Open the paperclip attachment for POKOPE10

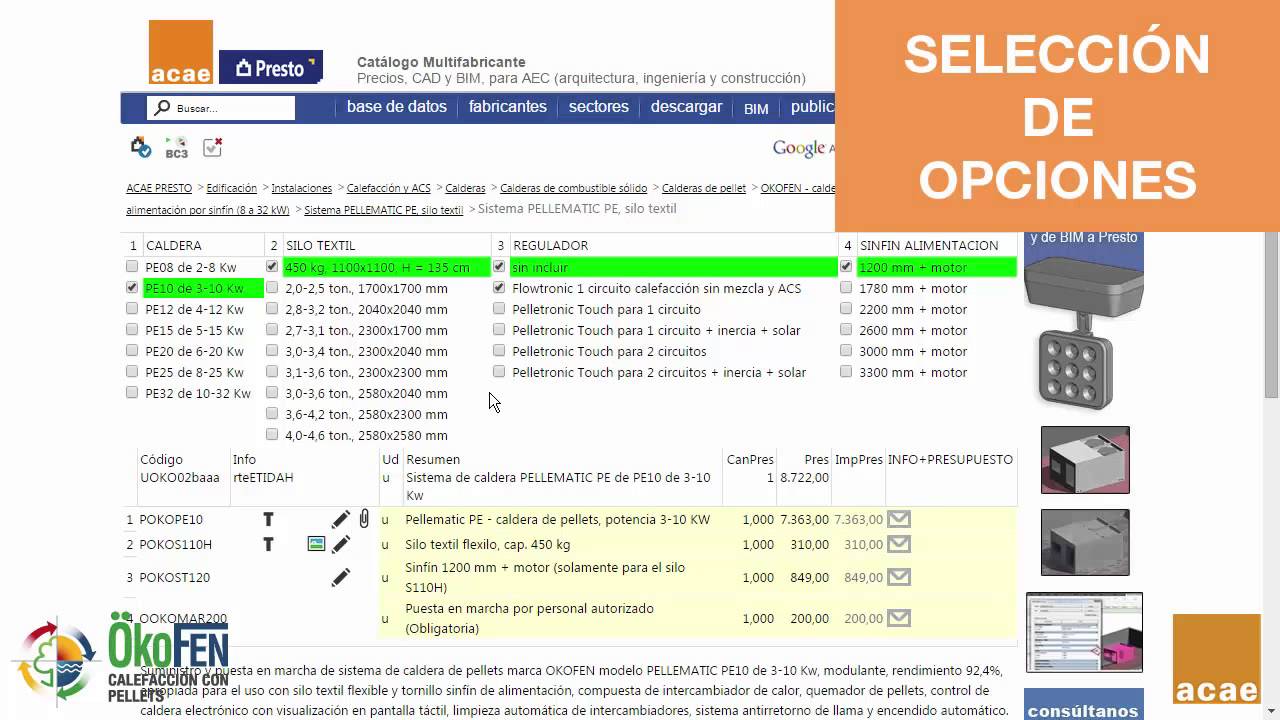pos(364,519)
